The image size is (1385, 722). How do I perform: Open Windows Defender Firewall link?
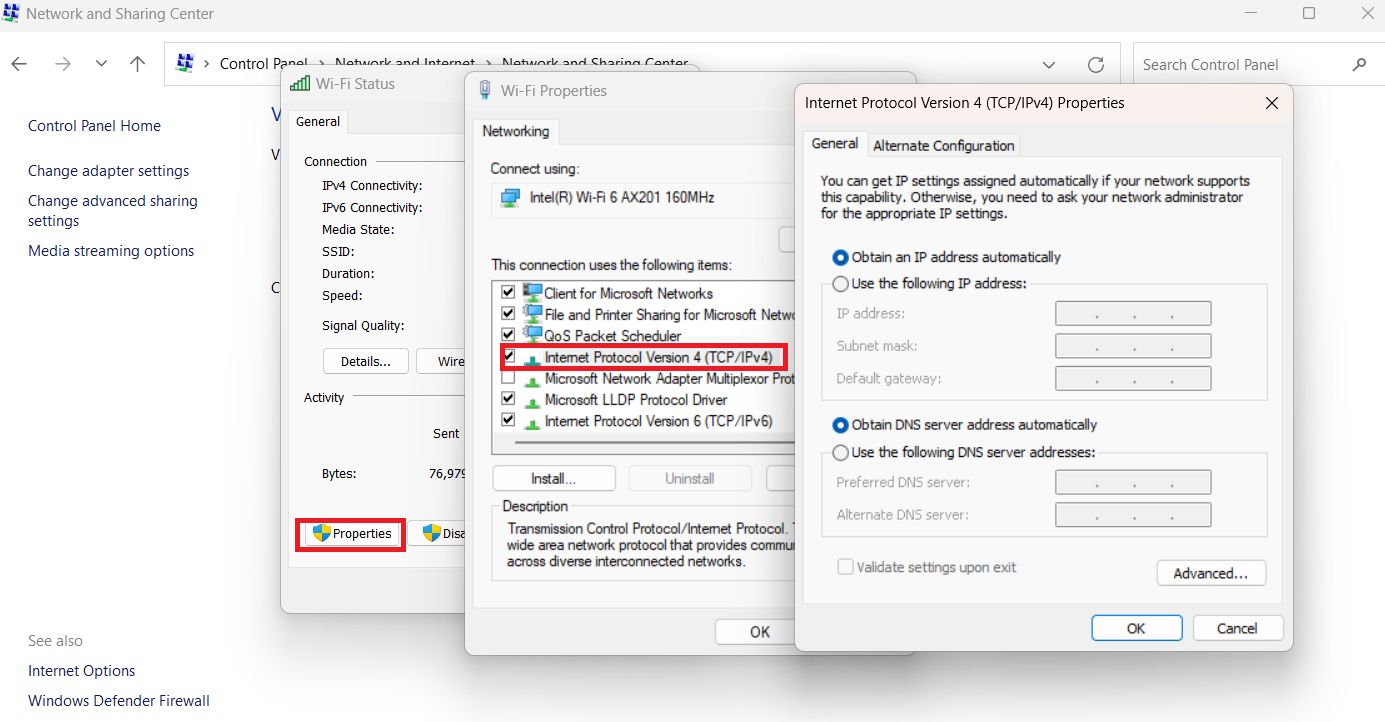point(119,701)
